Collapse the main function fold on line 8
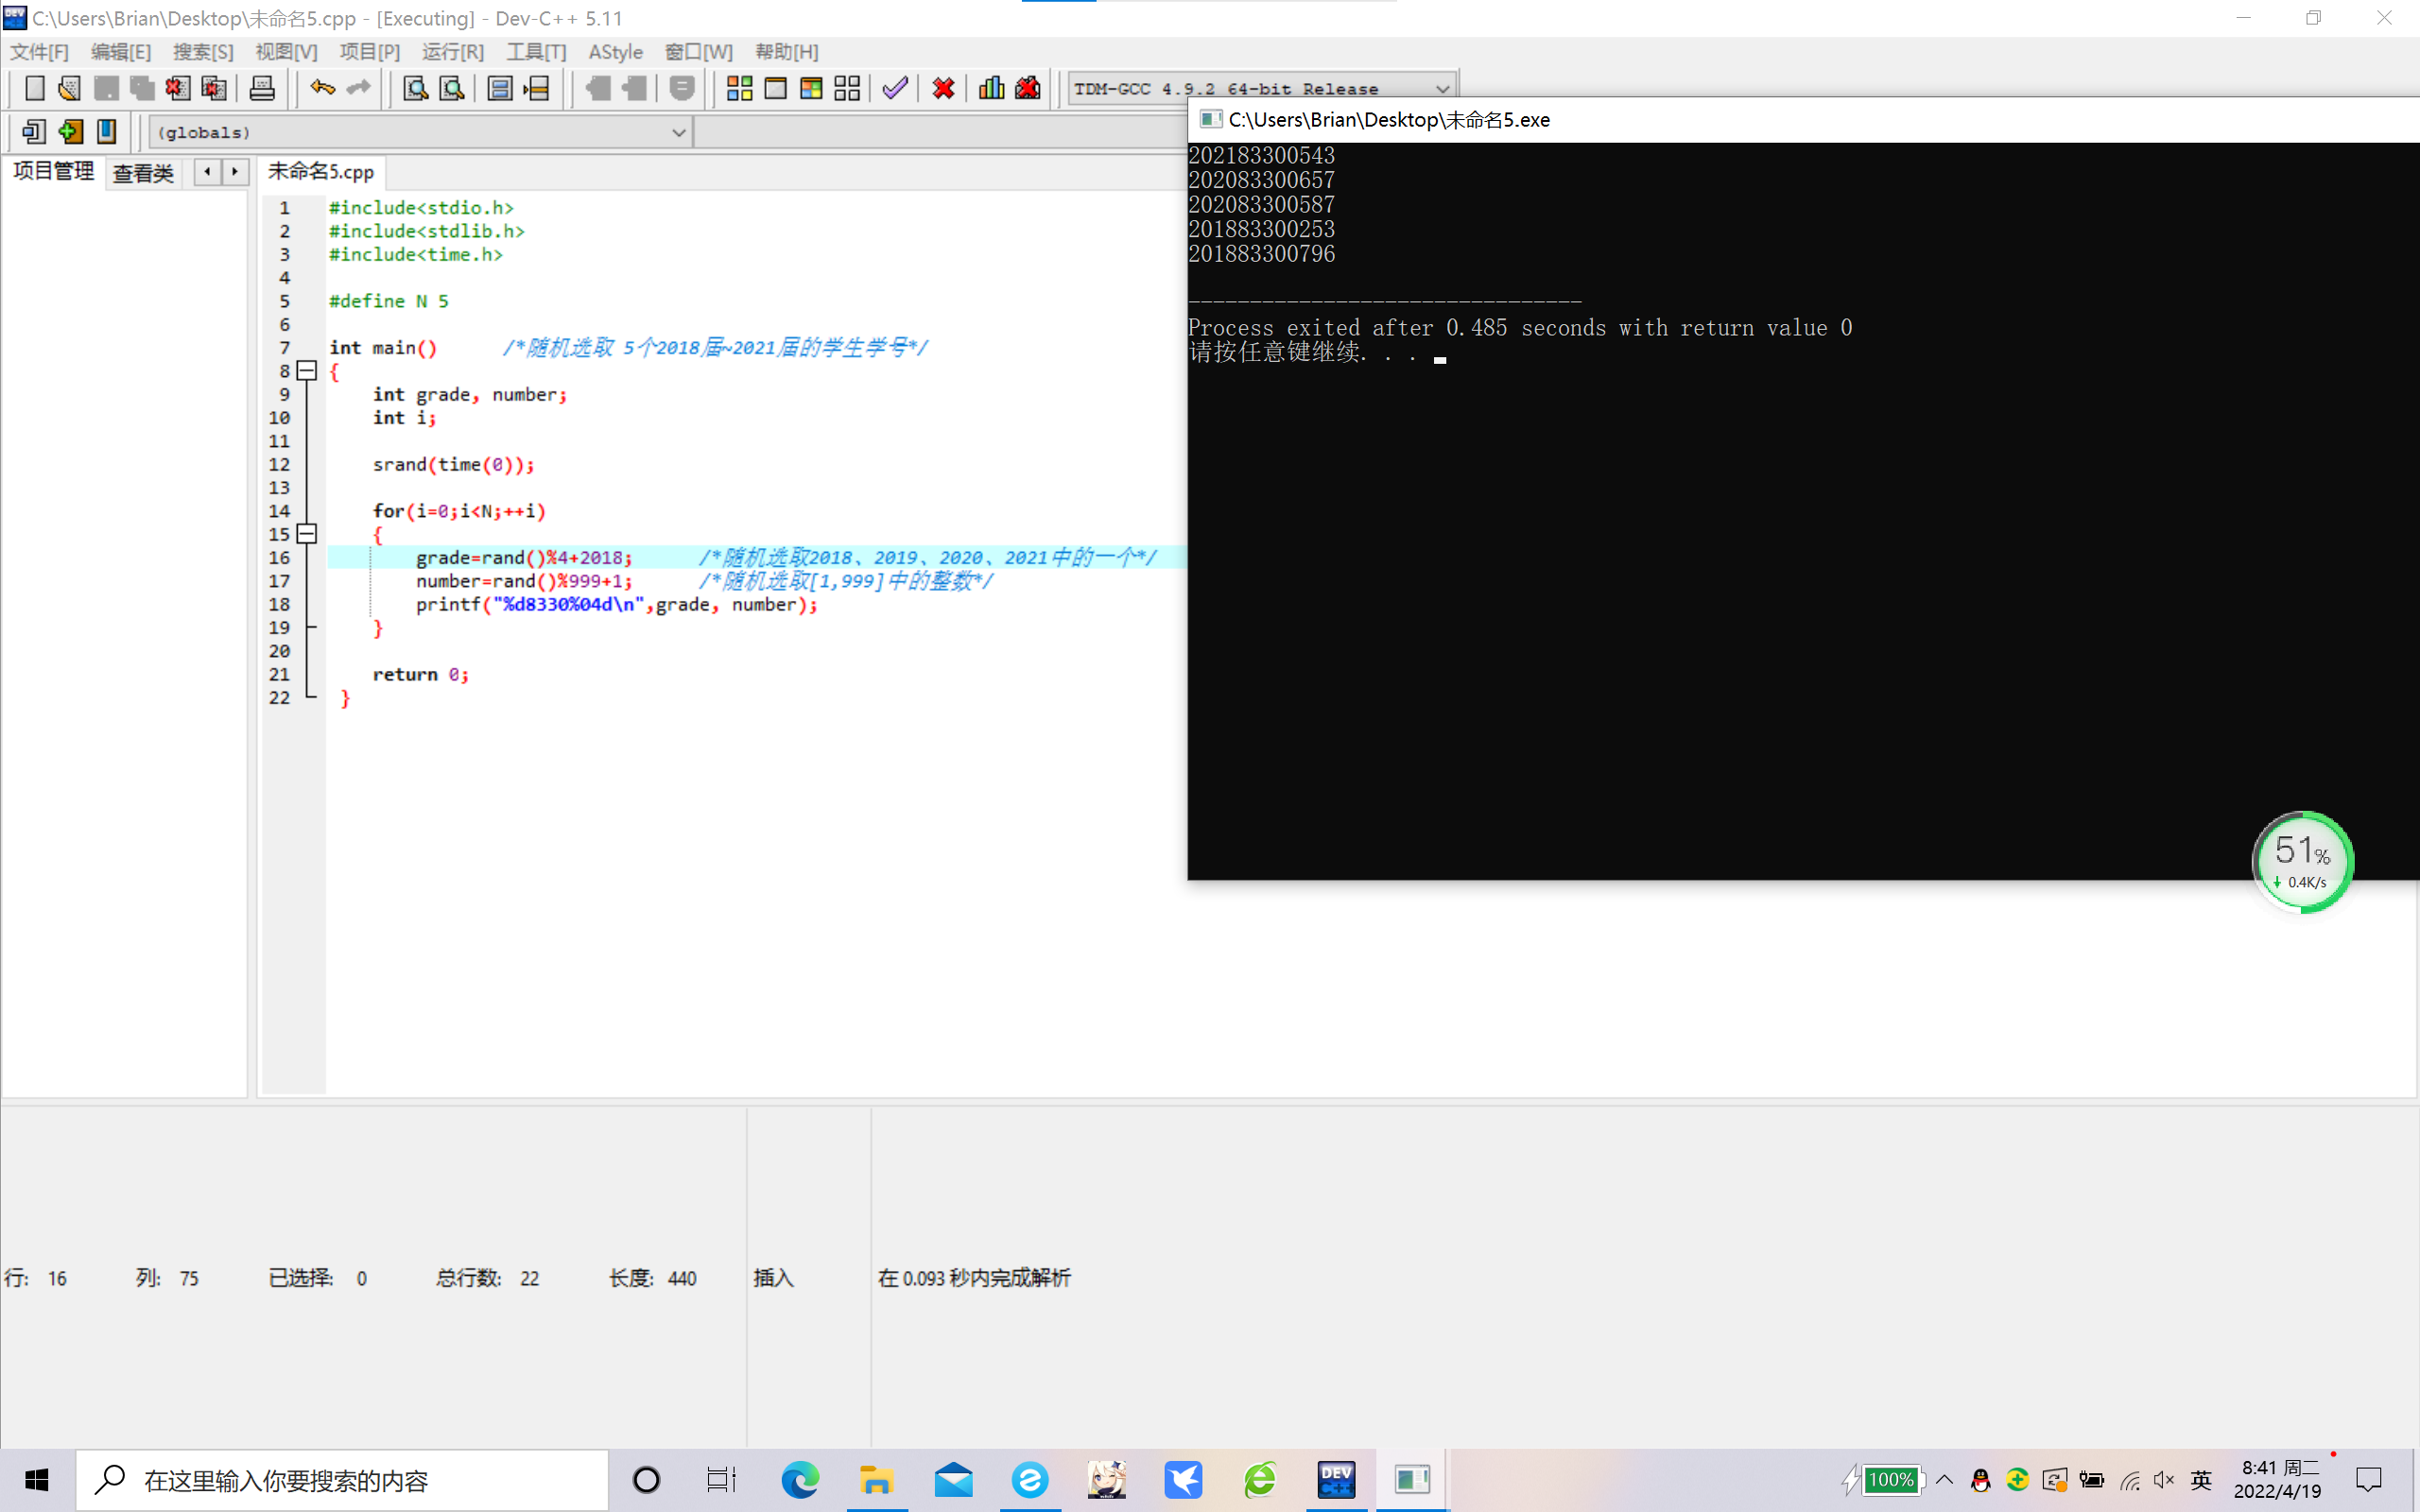The height and width of the screenshot is (1512, 2420). [x=307, y=371]
